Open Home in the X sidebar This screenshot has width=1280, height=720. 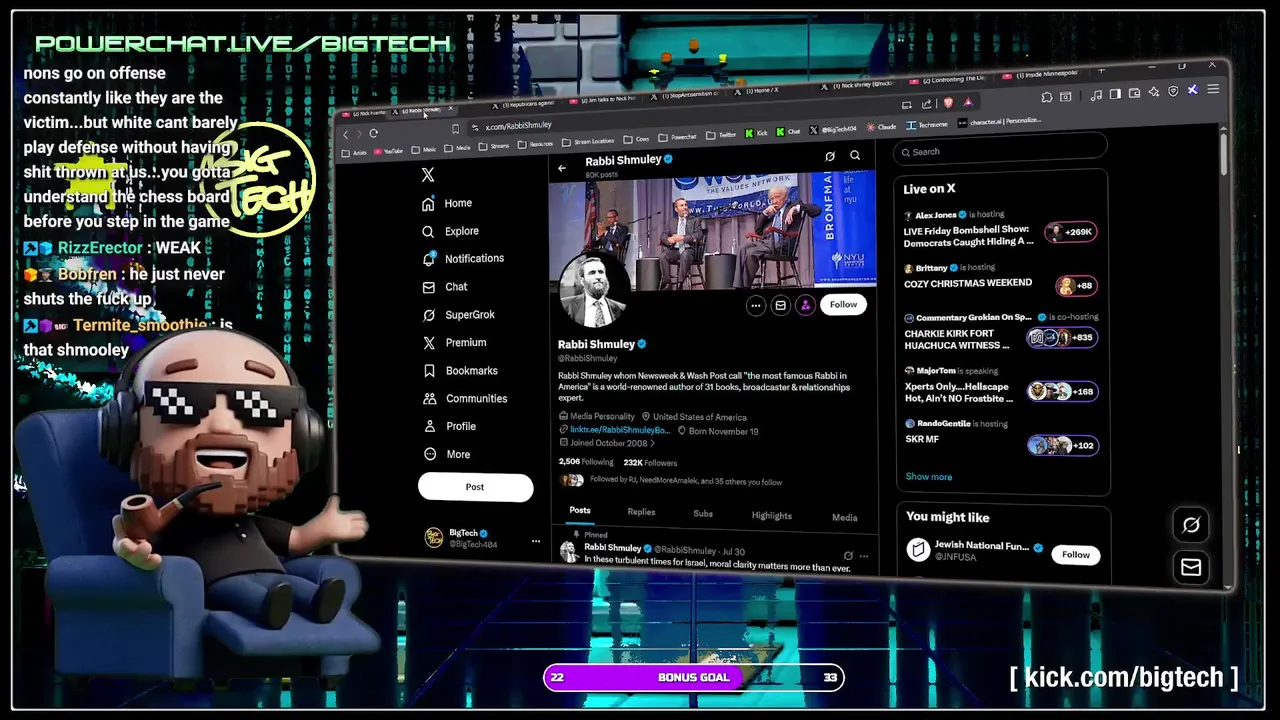[x=447, y=203]
